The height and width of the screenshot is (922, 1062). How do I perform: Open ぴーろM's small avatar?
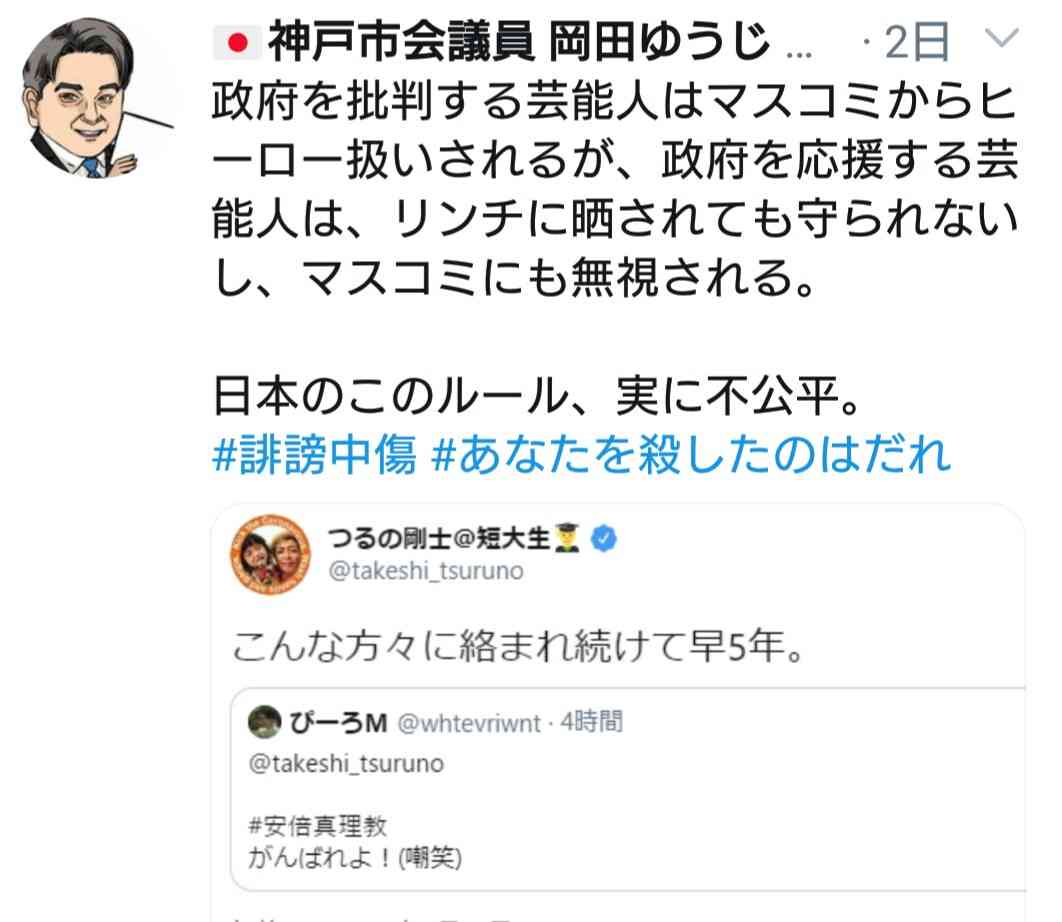click(x=264, y=721)
